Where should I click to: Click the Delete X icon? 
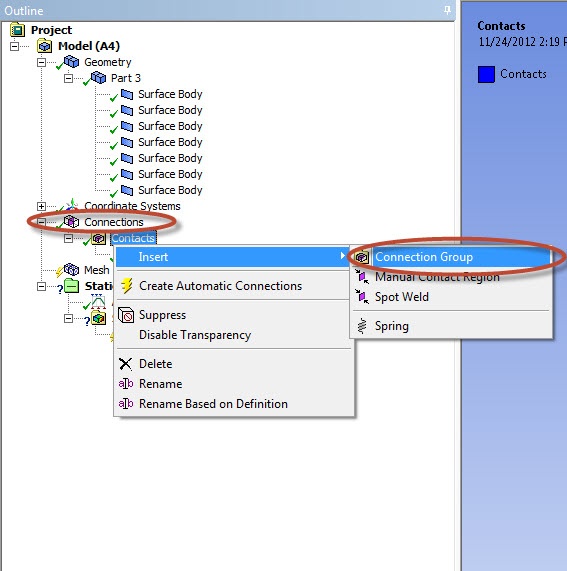point(126,364)
